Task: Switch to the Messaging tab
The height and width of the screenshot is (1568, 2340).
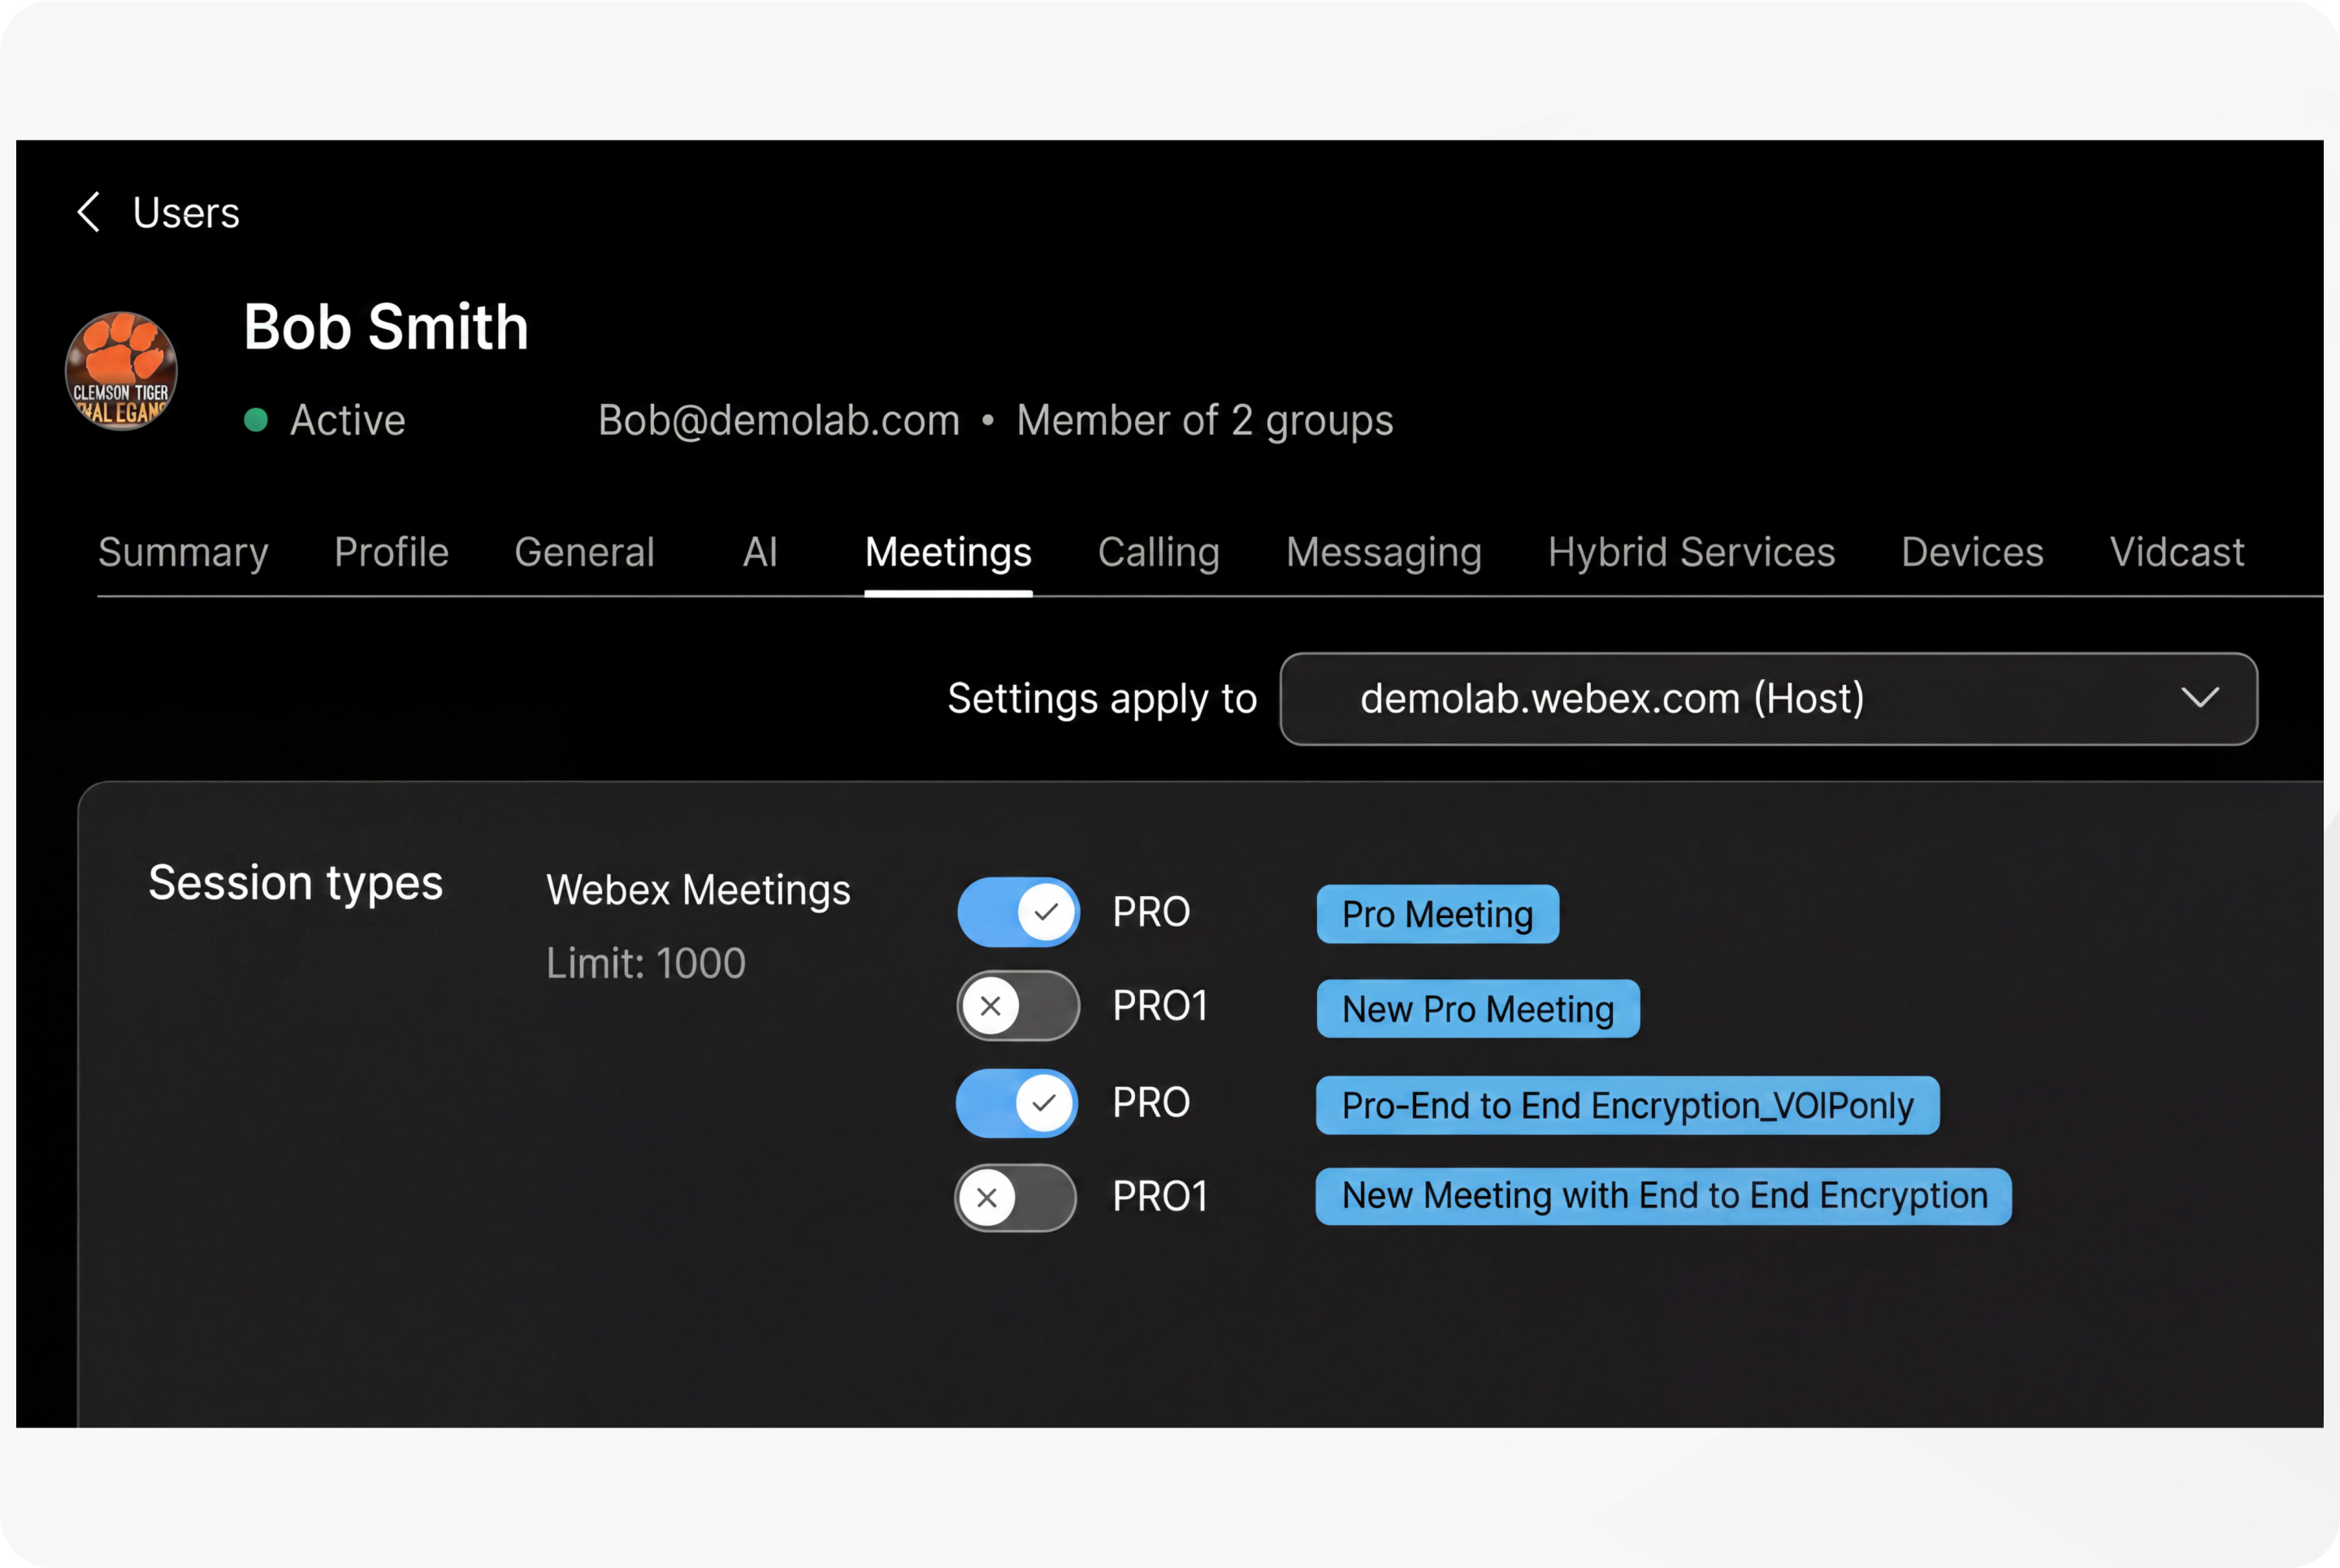Action: [x=1384, y=552]
